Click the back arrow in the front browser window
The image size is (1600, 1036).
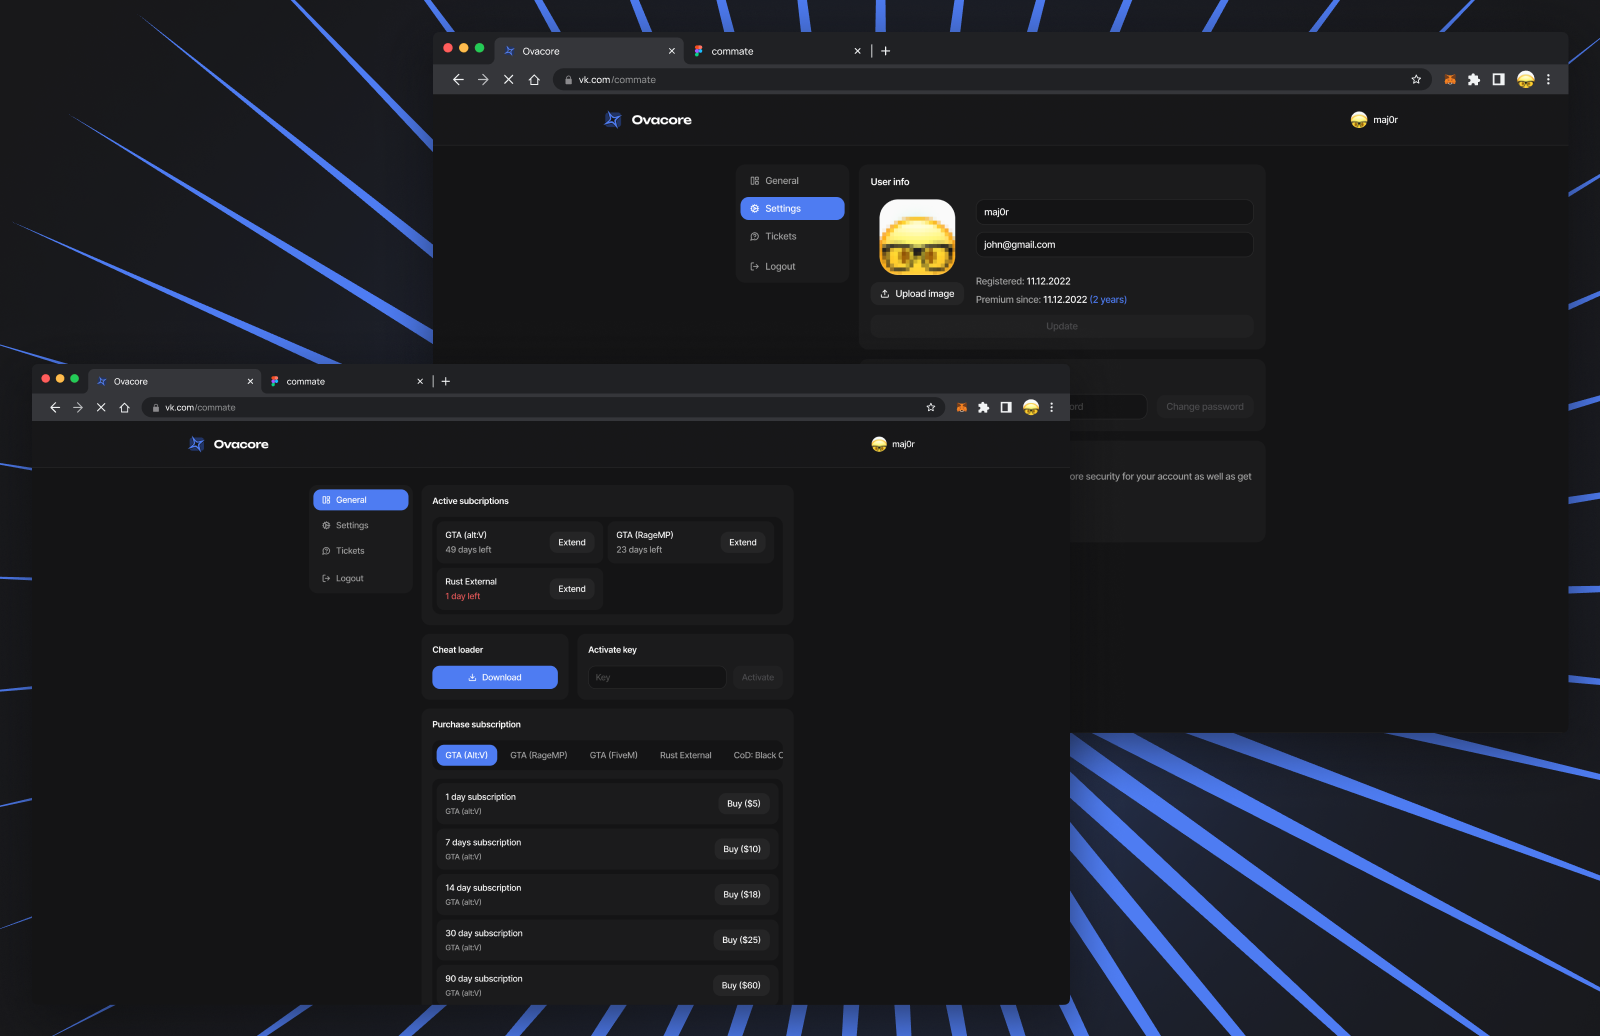(55, 407)
